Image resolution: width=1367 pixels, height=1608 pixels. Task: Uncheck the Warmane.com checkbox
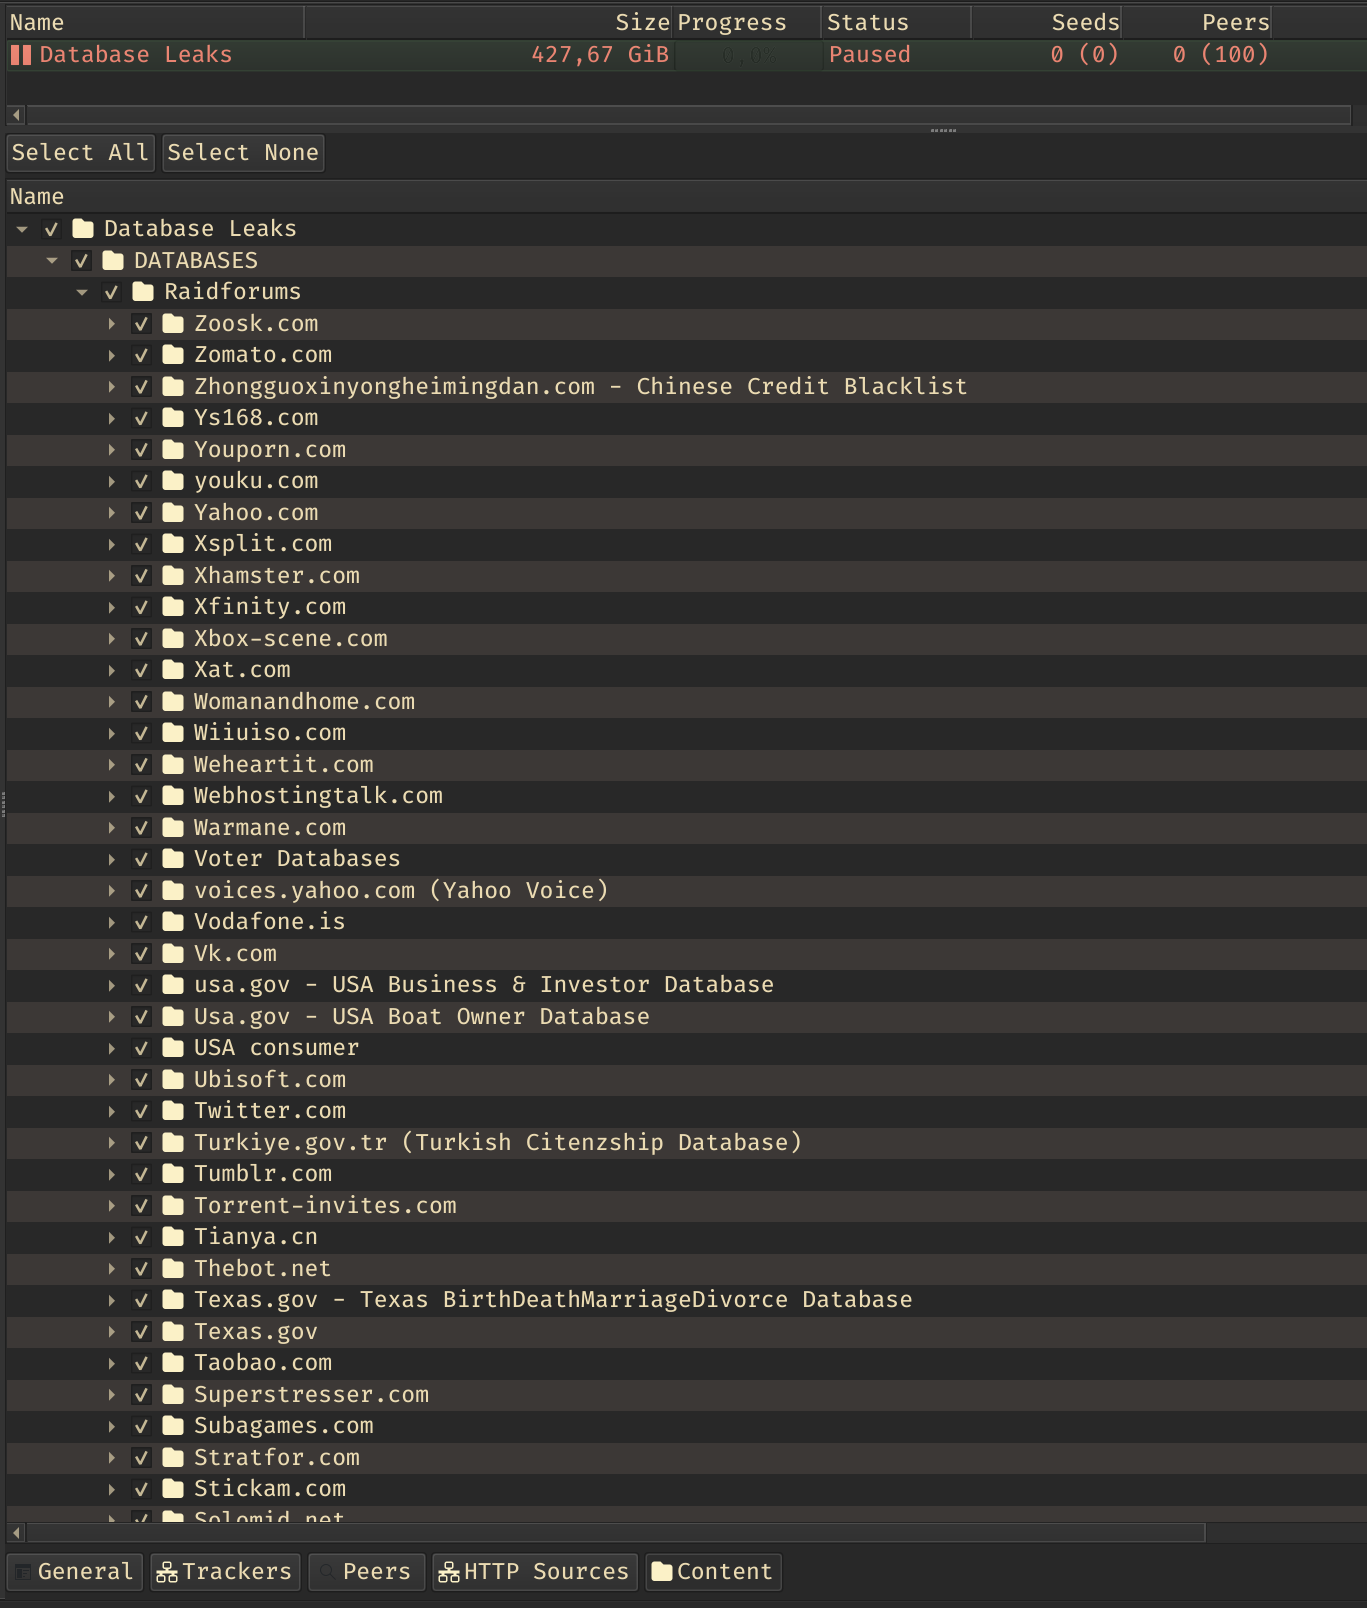[141, 828]
